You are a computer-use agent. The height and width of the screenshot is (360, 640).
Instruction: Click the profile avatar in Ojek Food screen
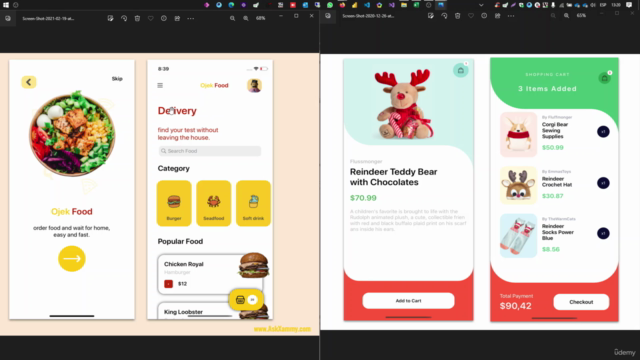254,85
